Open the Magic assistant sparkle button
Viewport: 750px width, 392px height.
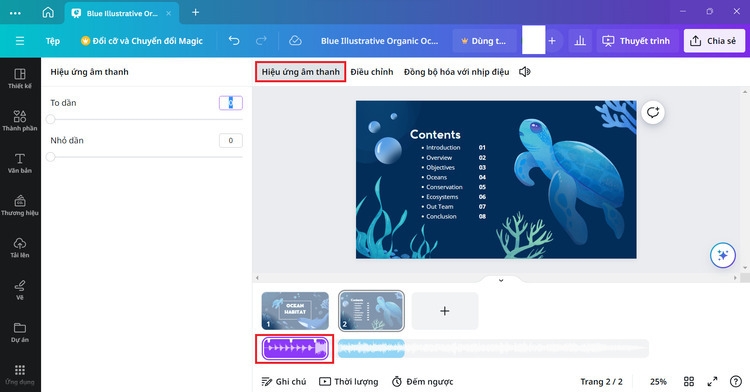point(723,255)
